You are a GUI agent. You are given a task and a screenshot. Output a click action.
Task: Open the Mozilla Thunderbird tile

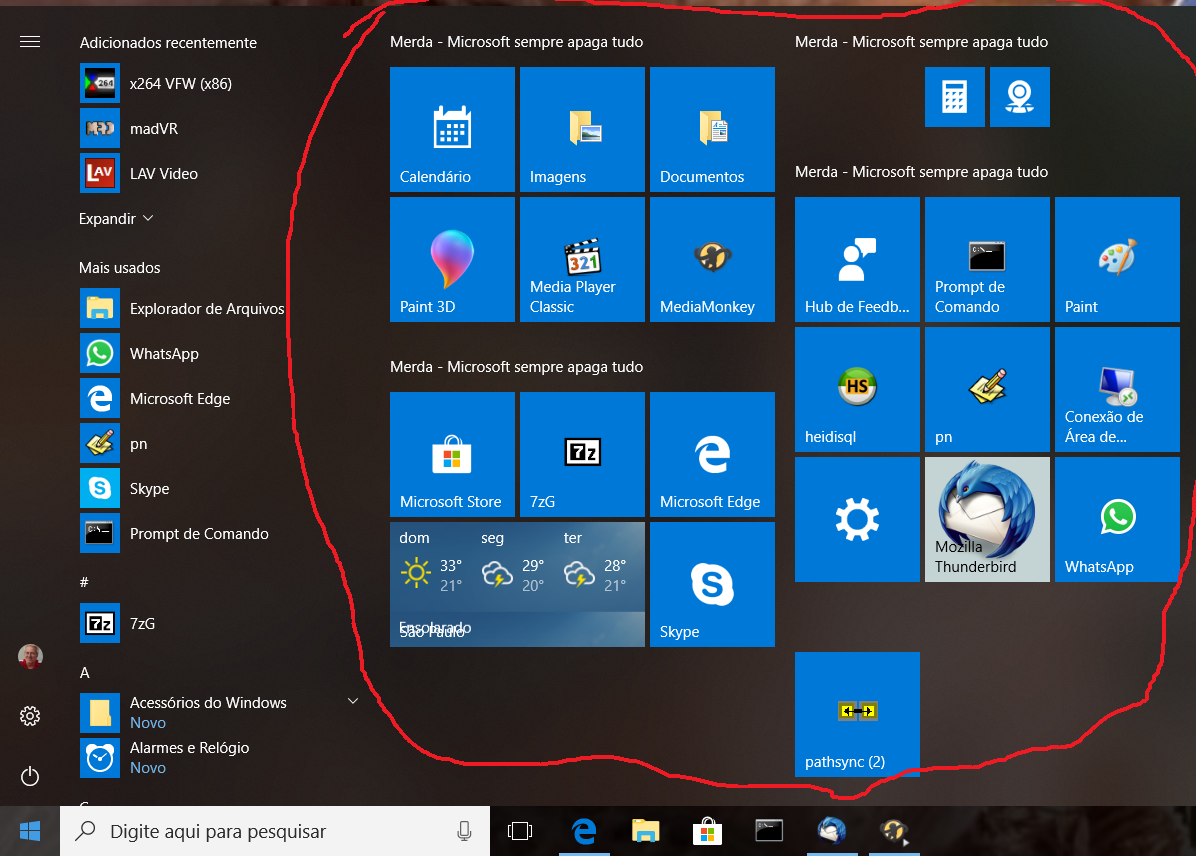987,519
